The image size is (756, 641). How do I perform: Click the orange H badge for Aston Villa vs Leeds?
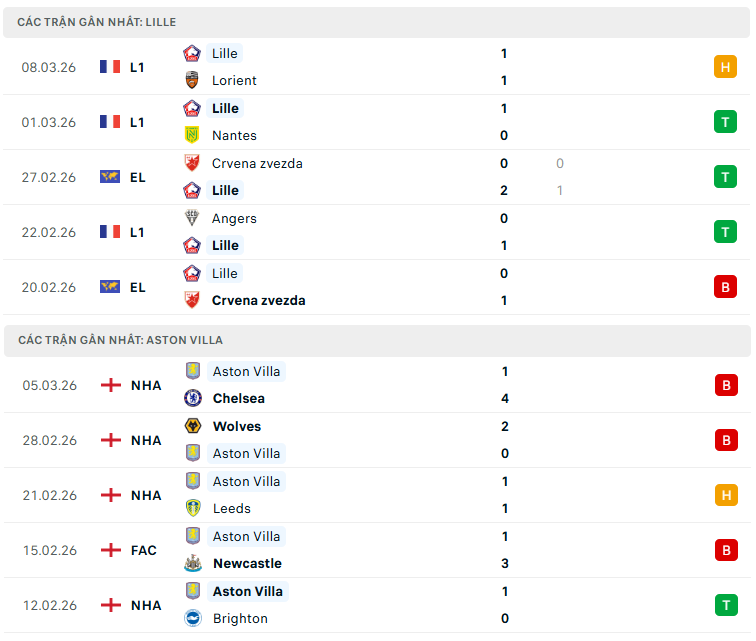[726, 495]
